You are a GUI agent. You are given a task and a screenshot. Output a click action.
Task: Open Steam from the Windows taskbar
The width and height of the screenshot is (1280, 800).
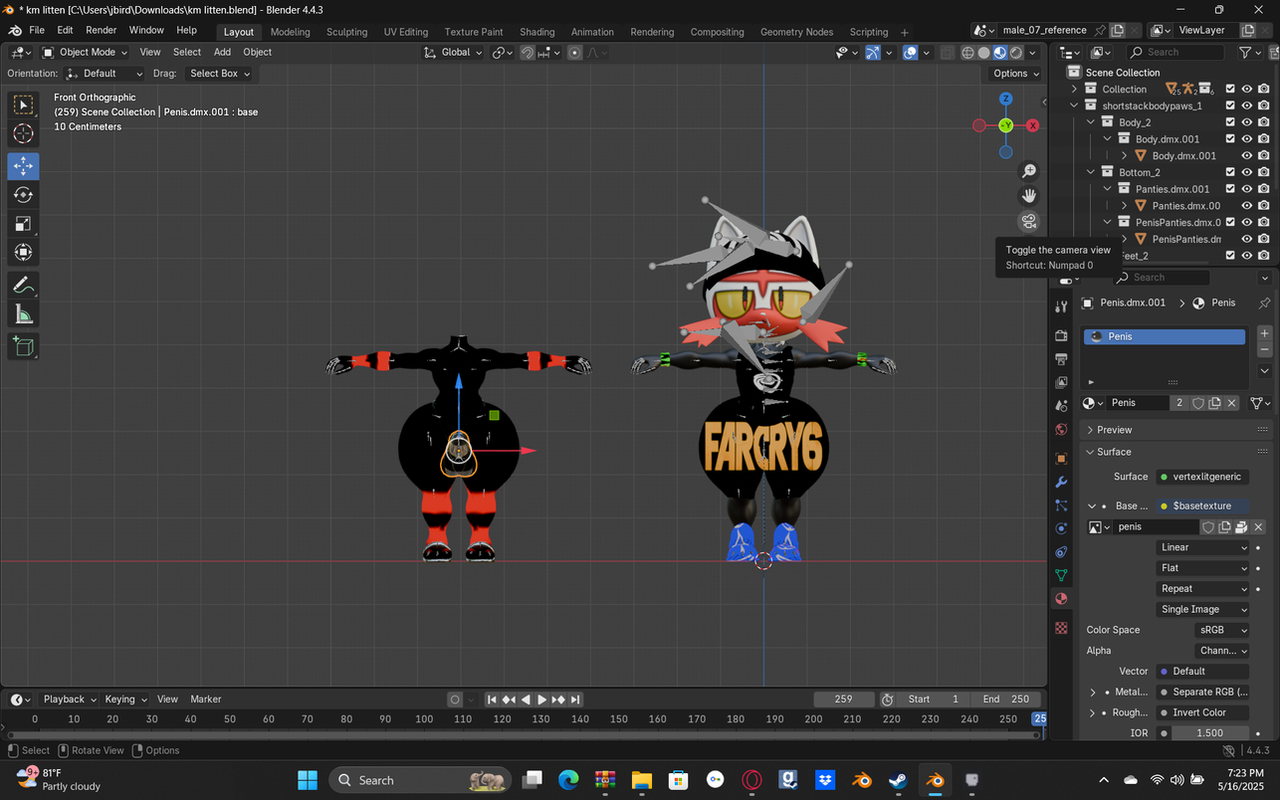898,780
